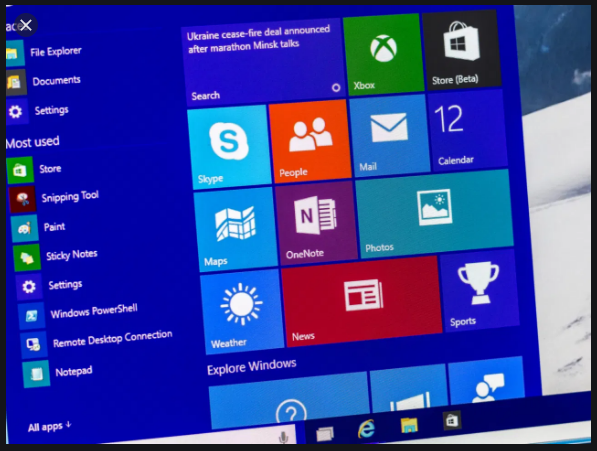Select the Snipping Tool label
The width and height of the screenshot is (597, 451).
[70, 196]
